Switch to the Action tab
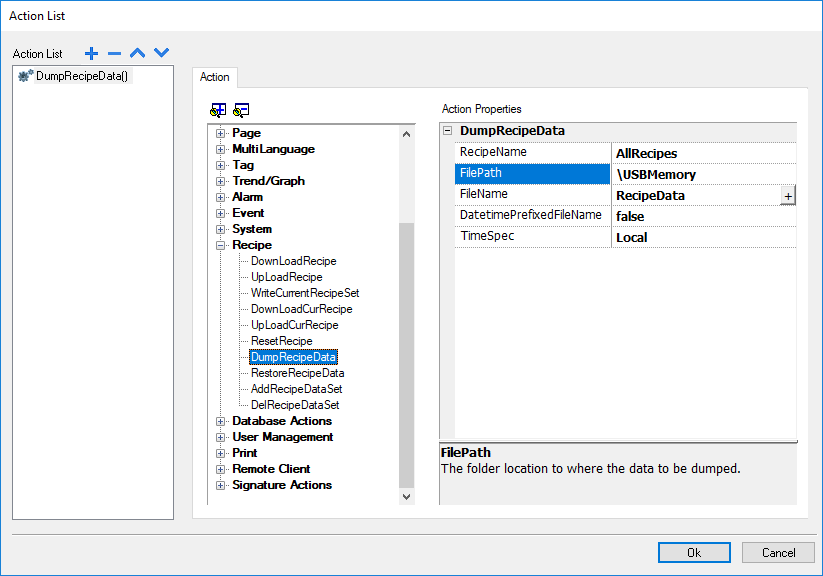Screen dimensions: 823x576 [214, 77]
